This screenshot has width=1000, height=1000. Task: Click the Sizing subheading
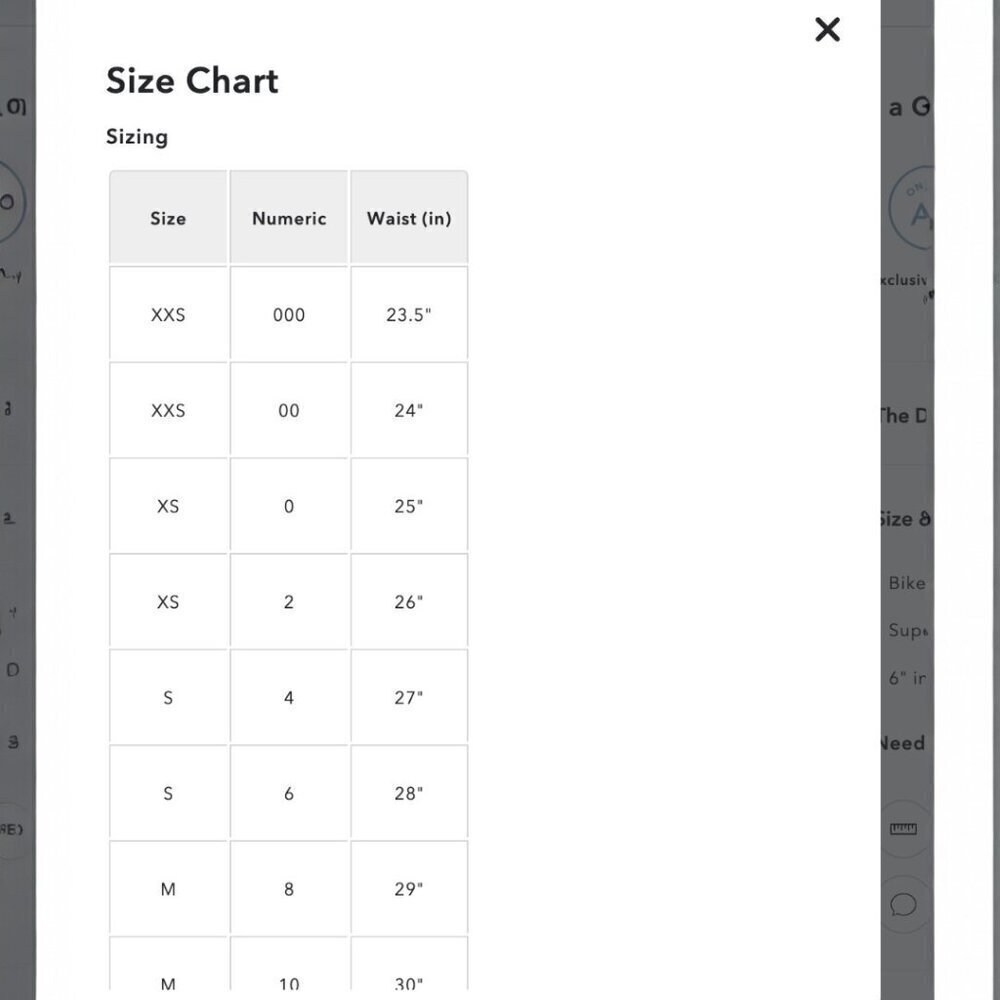click(x=137, y=136)
